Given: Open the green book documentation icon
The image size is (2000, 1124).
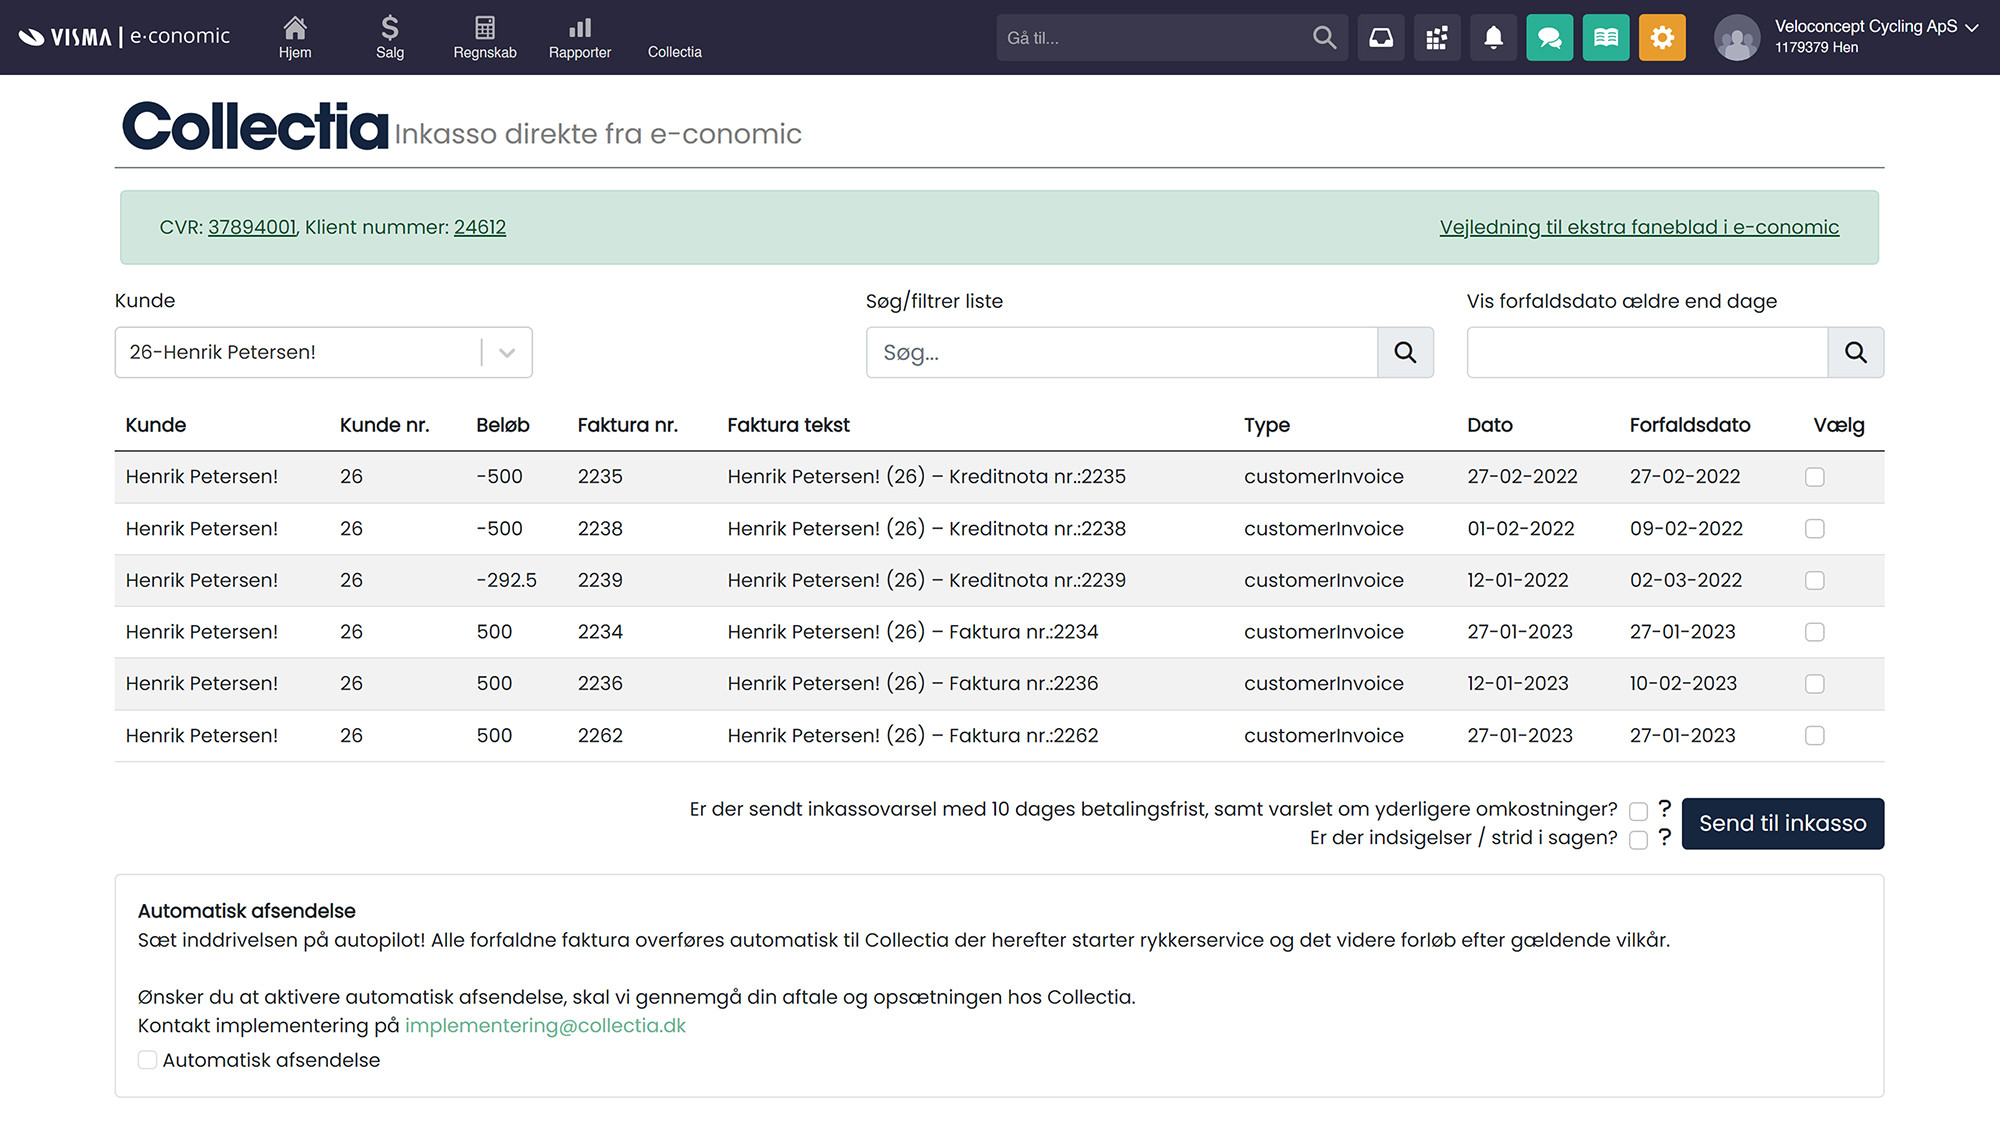Looking at the screenshot, I should pos(1606,37).
